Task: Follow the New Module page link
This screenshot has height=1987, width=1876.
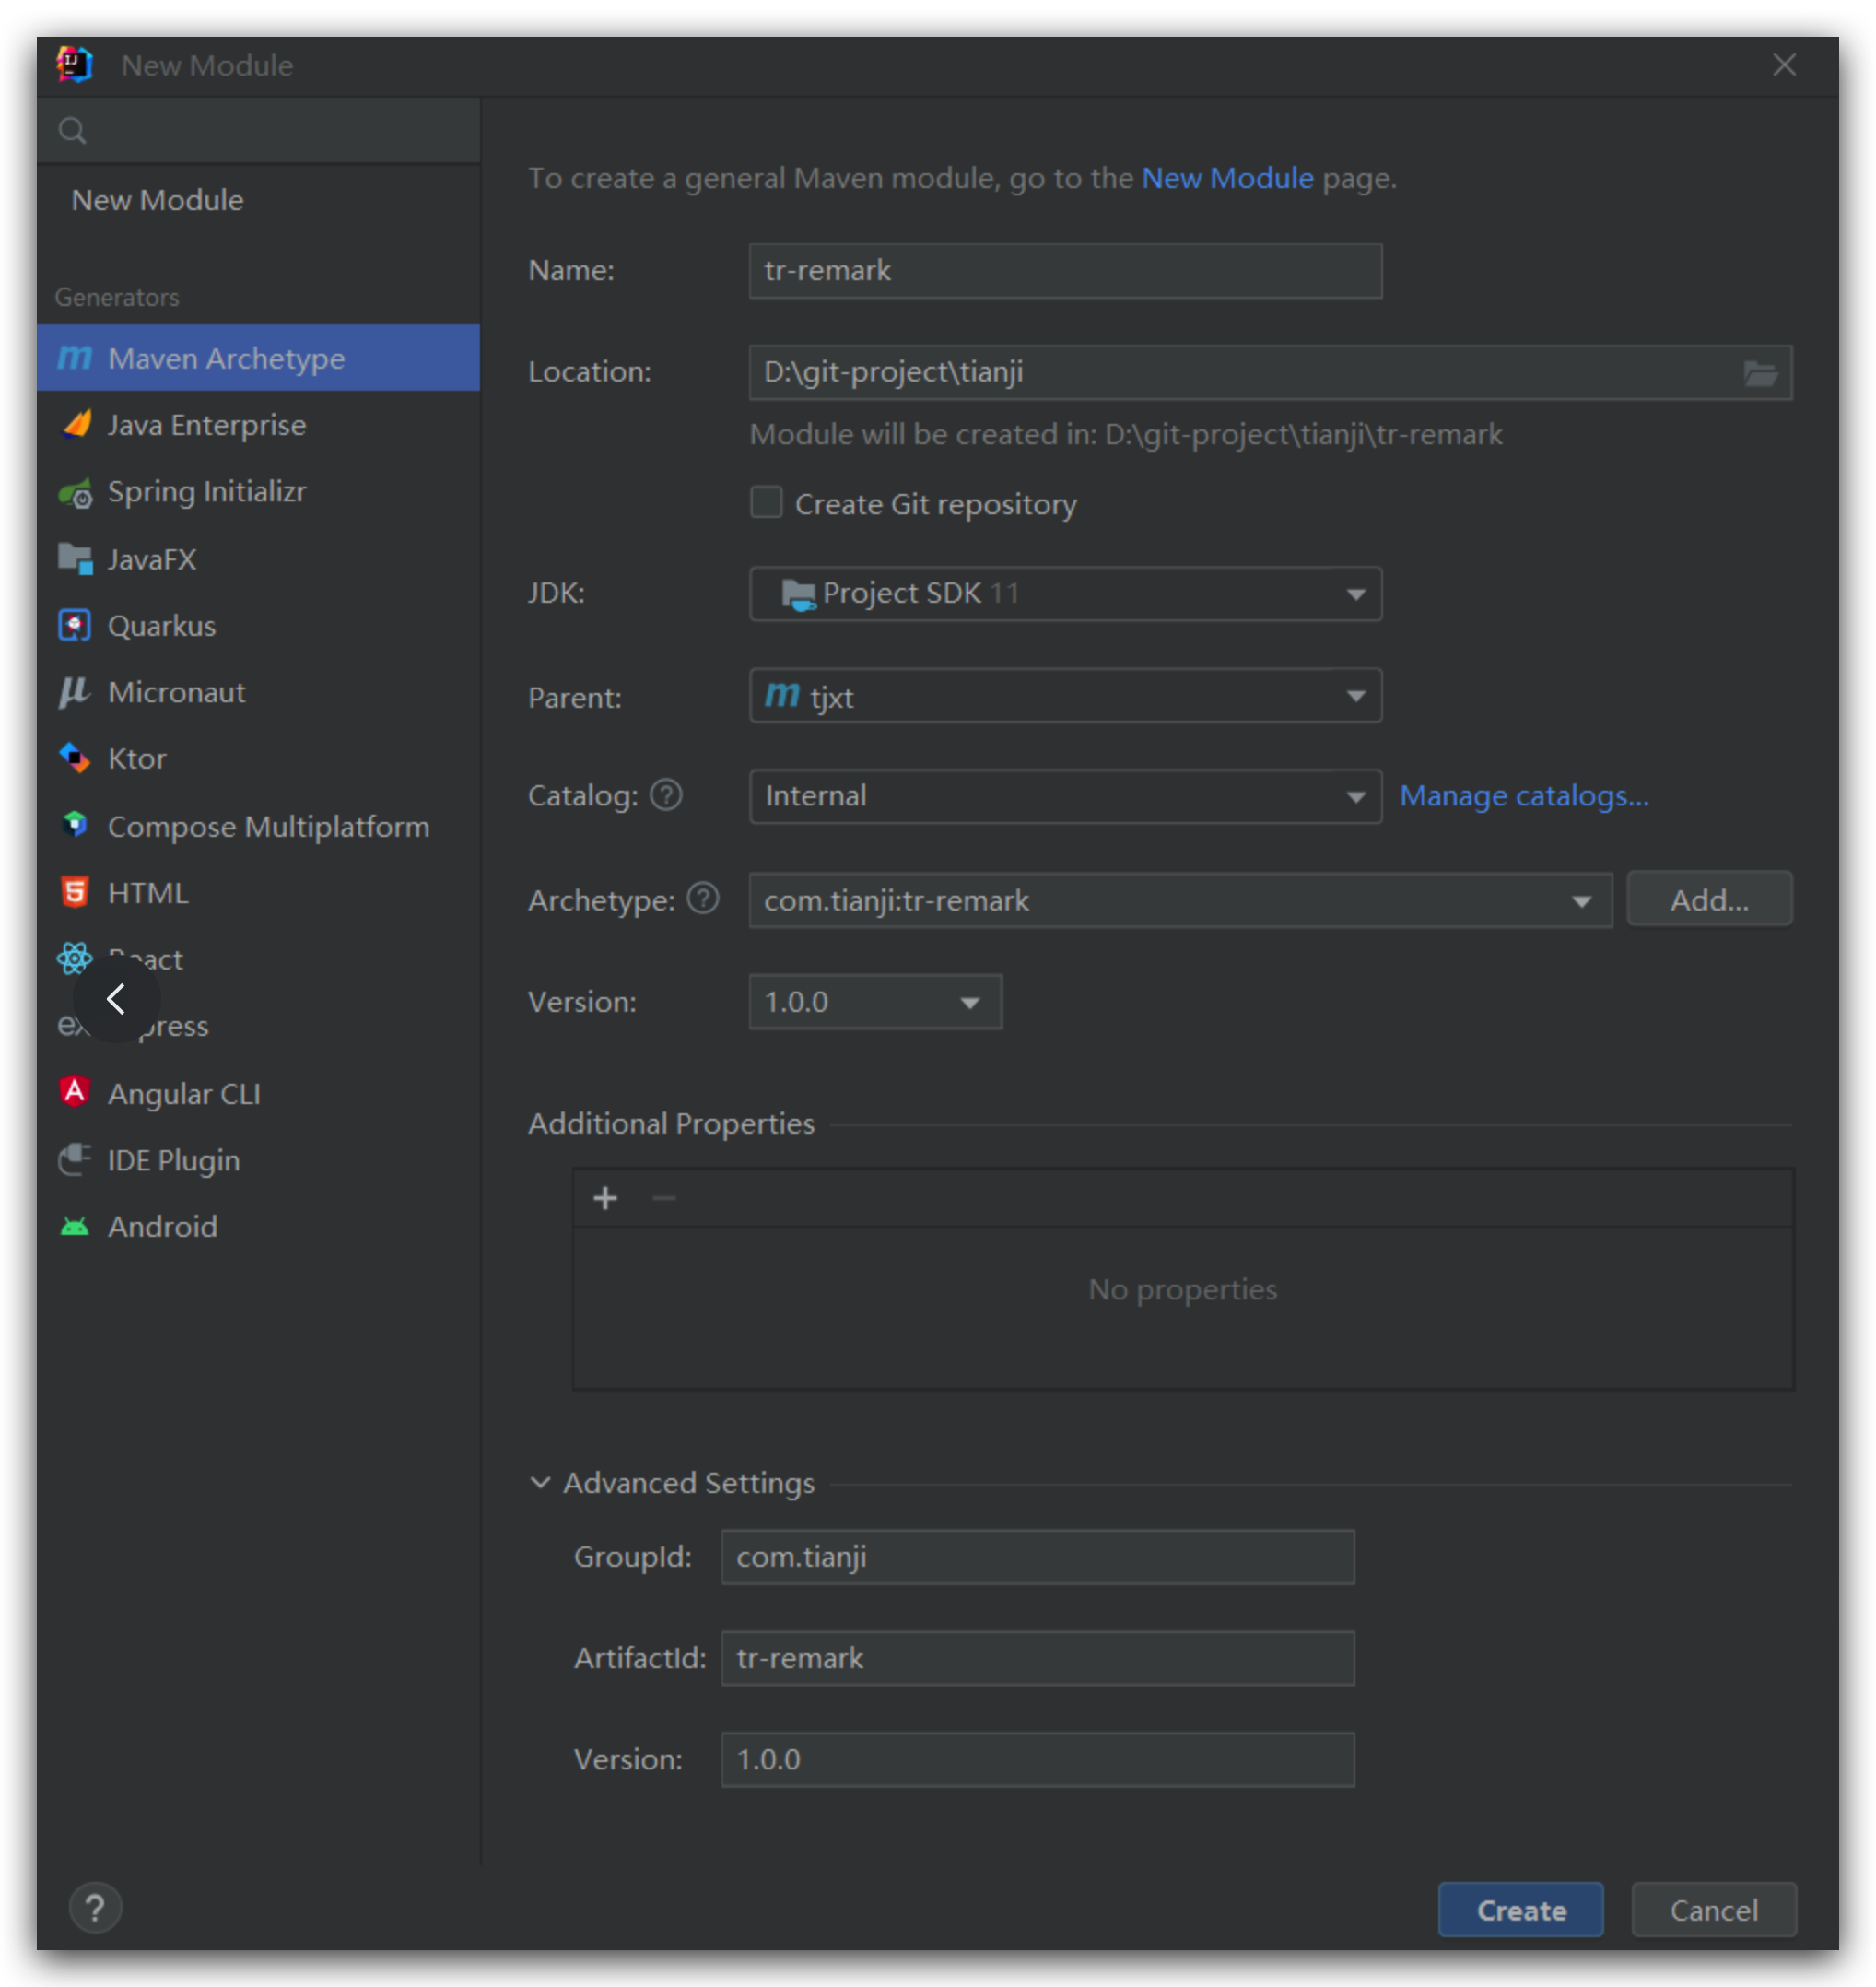Action: tap(1227, 178)
